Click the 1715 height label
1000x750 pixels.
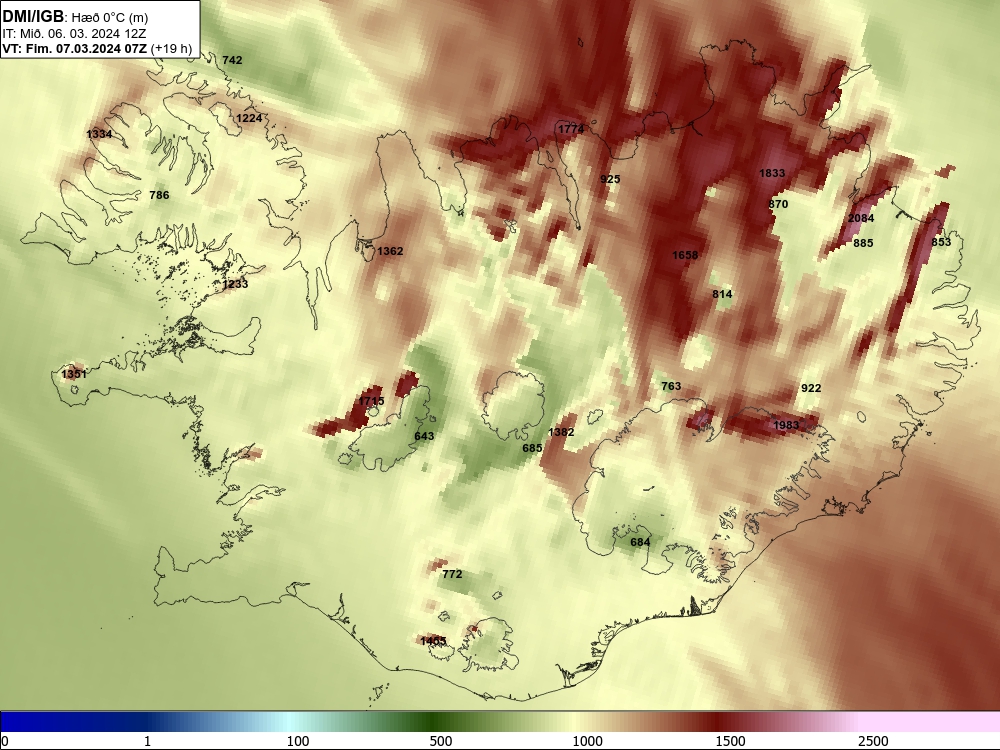tap(371, 401)
